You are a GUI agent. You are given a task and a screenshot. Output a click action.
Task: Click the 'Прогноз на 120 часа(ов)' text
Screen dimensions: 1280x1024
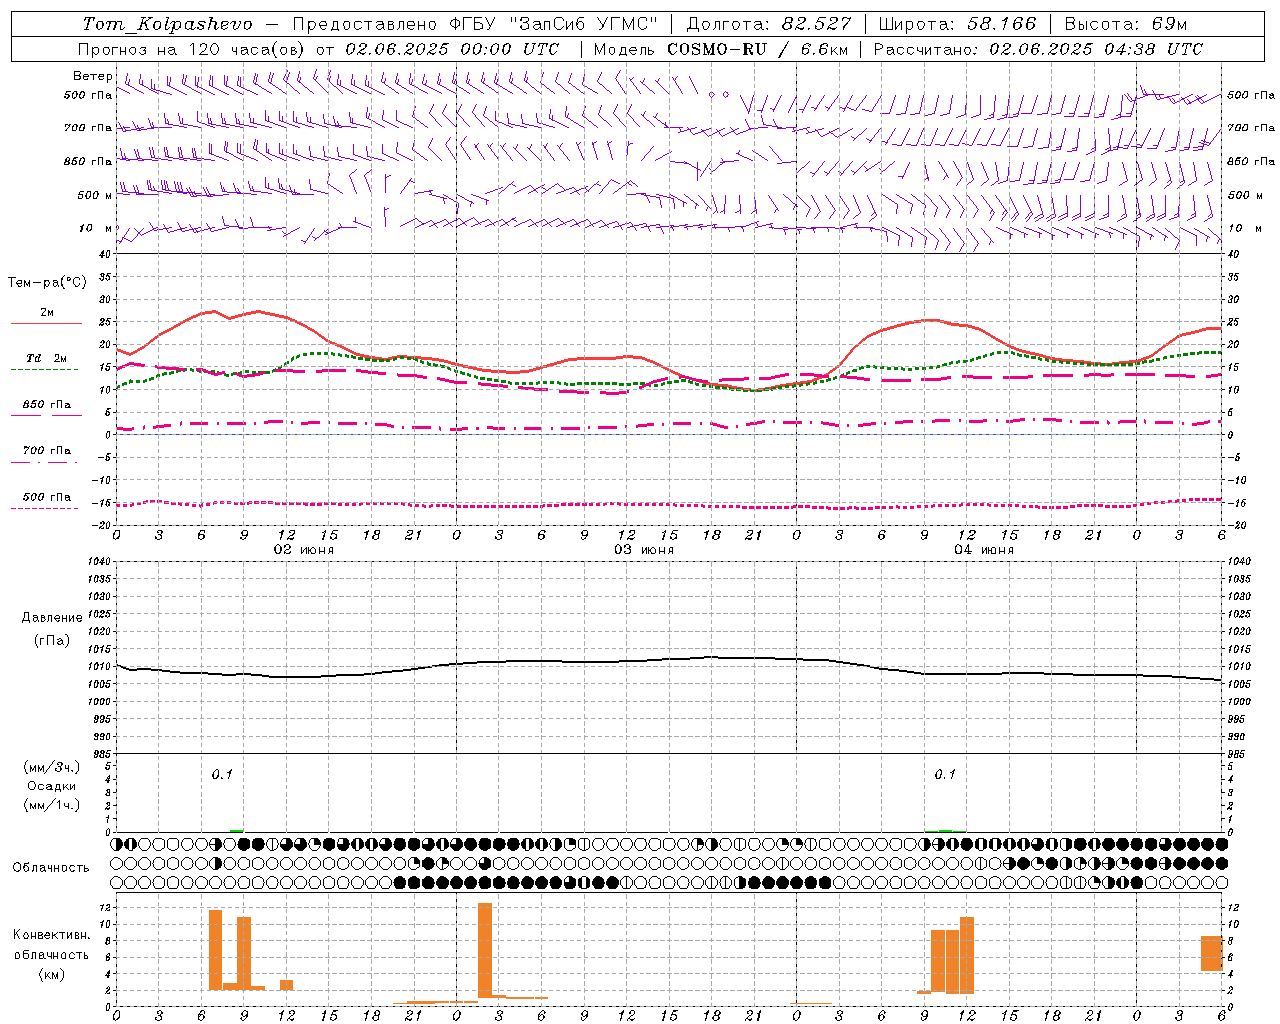pyautogui.click(x=193, y=49)
